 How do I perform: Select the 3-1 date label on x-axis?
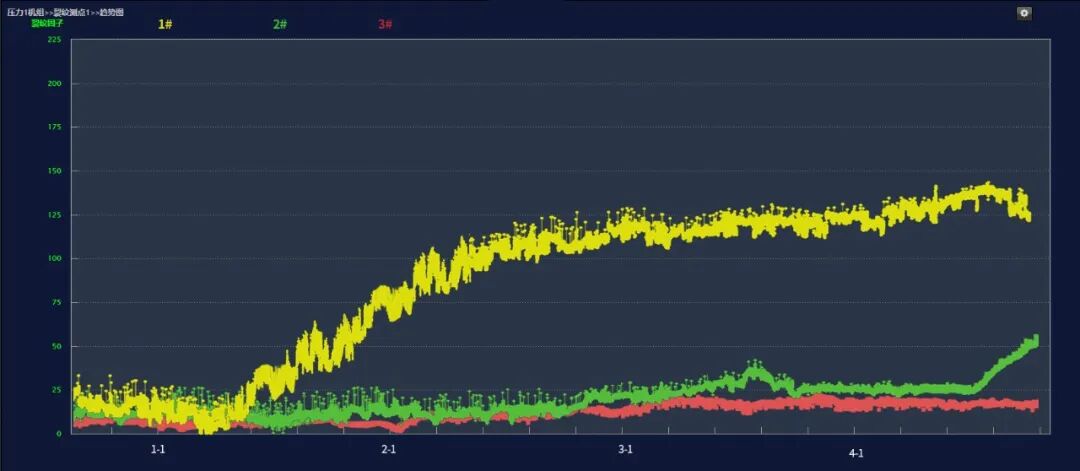pyautogui.click(x=625, y=450)
